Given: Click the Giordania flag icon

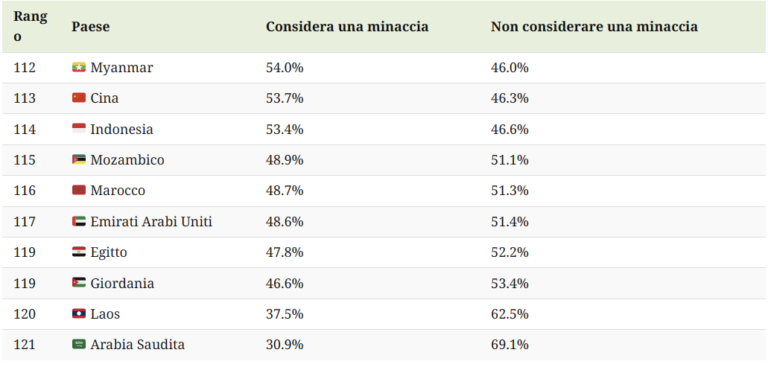Looking at the screenshot, I should (79, 283).
